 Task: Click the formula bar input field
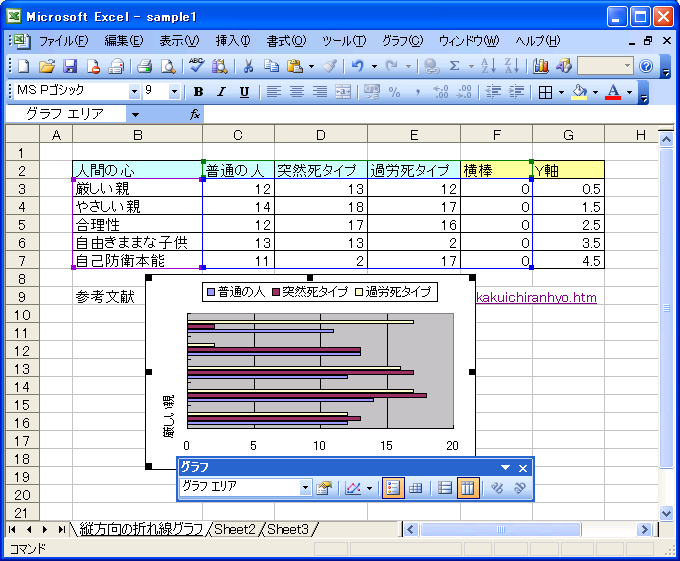point(438,114)
